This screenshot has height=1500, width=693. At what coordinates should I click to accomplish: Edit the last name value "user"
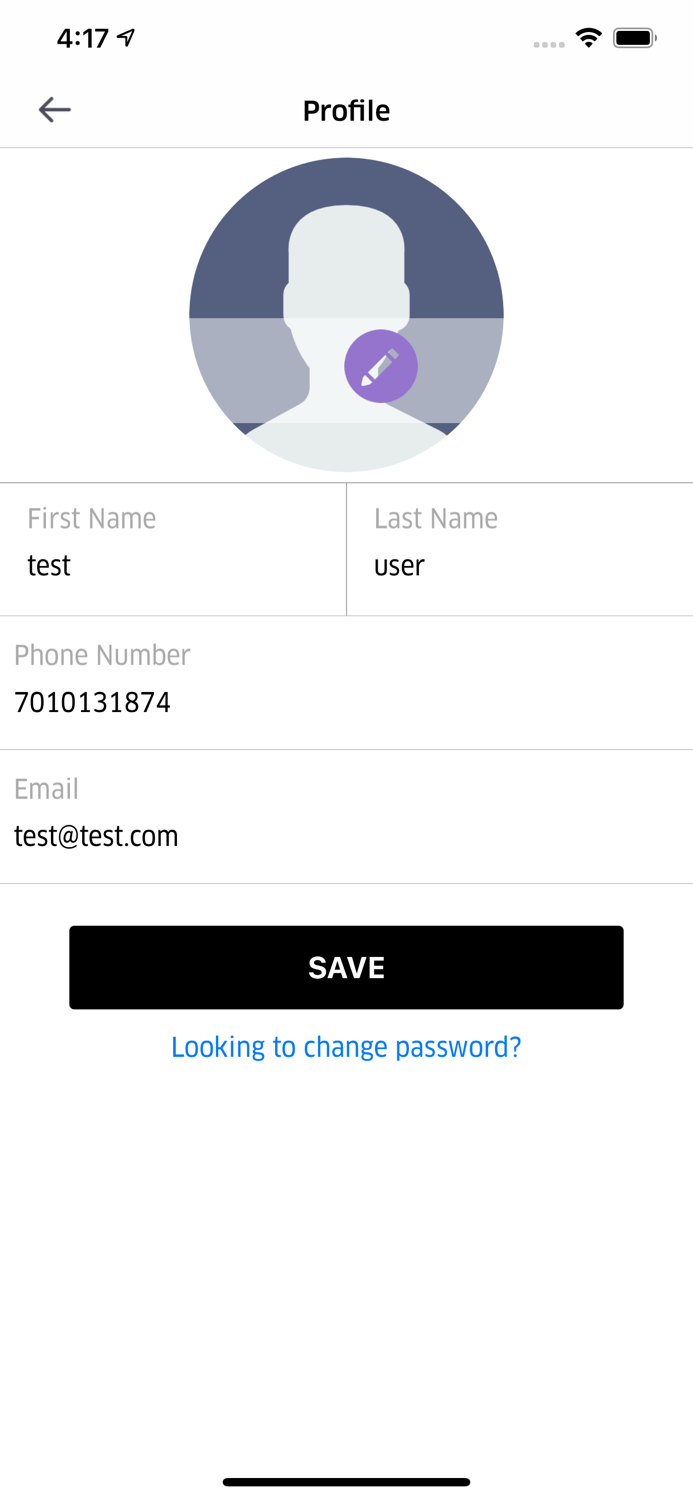point(399,565)
